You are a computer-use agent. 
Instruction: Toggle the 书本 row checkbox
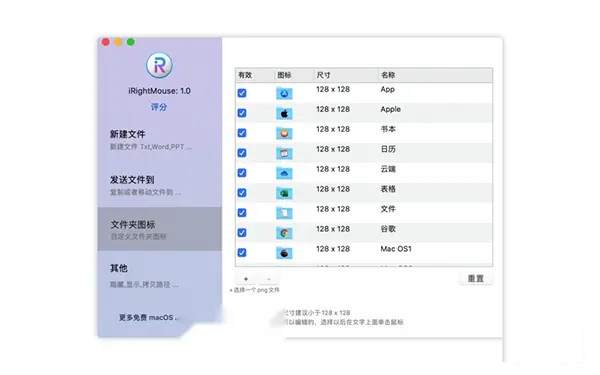242,133
